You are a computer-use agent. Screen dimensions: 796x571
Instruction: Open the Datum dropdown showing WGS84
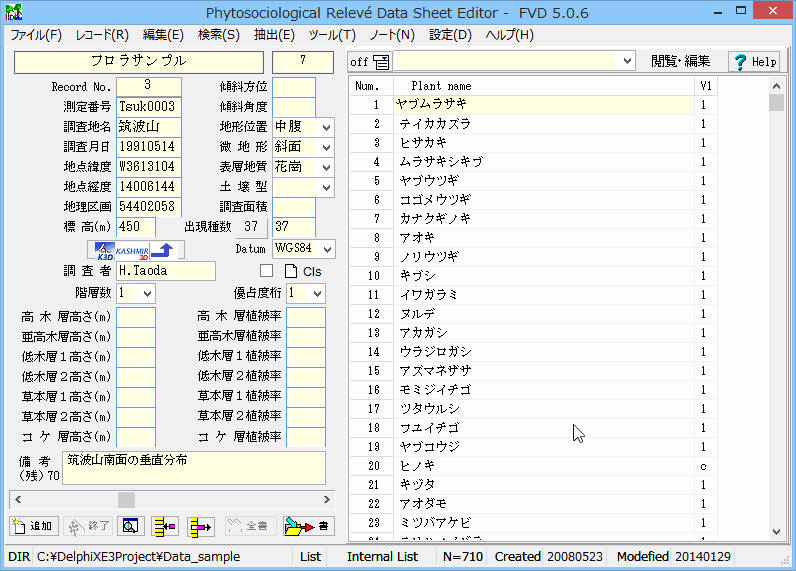click(x=327, y=249)
